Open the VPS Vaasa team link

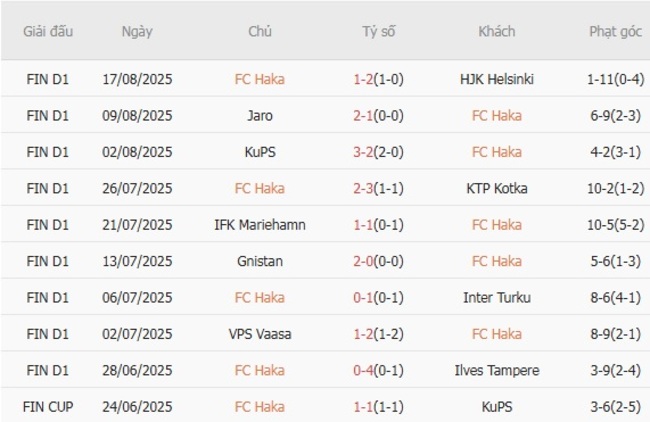(260, 334)
